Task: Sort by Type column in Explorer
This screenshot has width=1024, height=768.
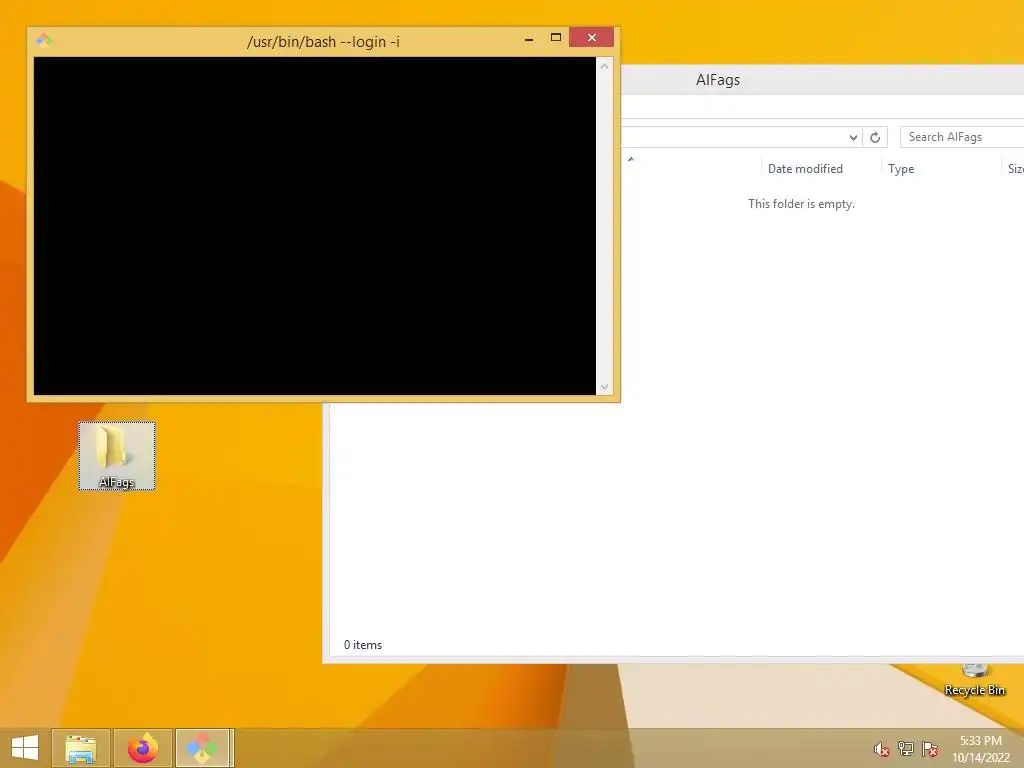Action: point(901,168)
